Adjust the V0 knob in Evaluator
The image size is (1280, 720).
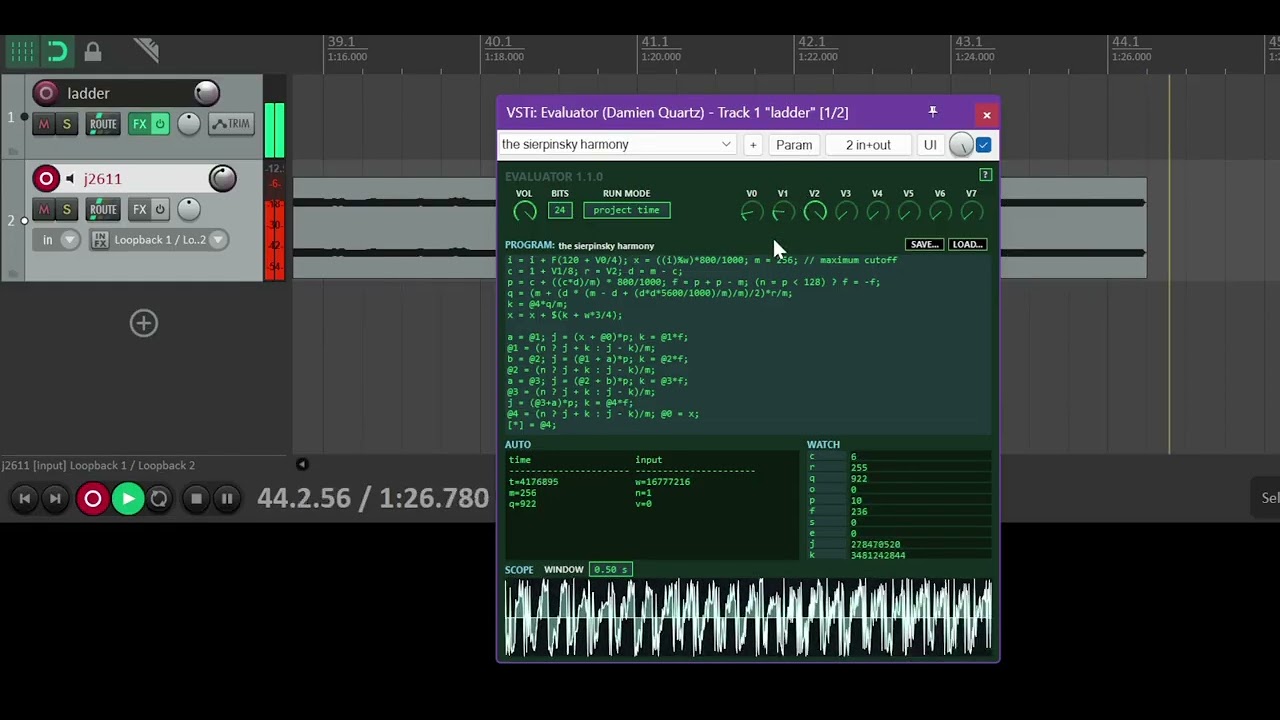point(752,212)
